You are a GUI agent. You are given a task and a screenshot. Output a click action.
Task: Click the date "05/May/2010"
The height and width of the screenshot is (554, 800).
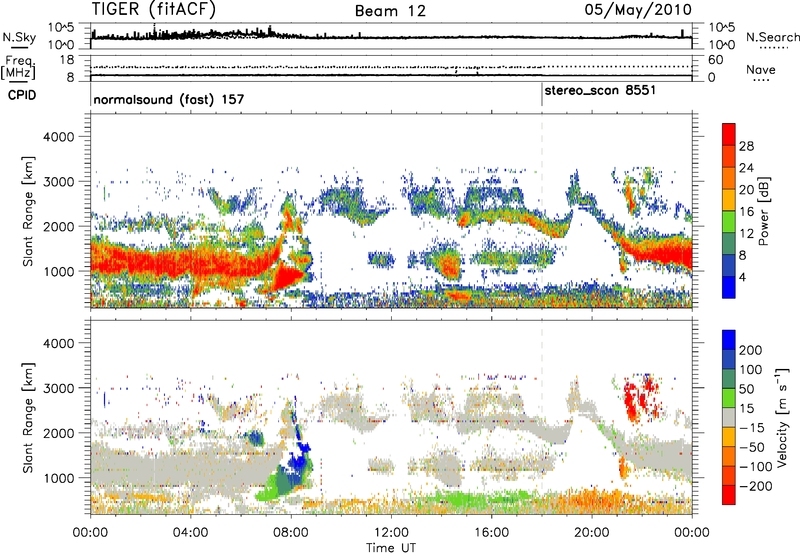point(638,10)
